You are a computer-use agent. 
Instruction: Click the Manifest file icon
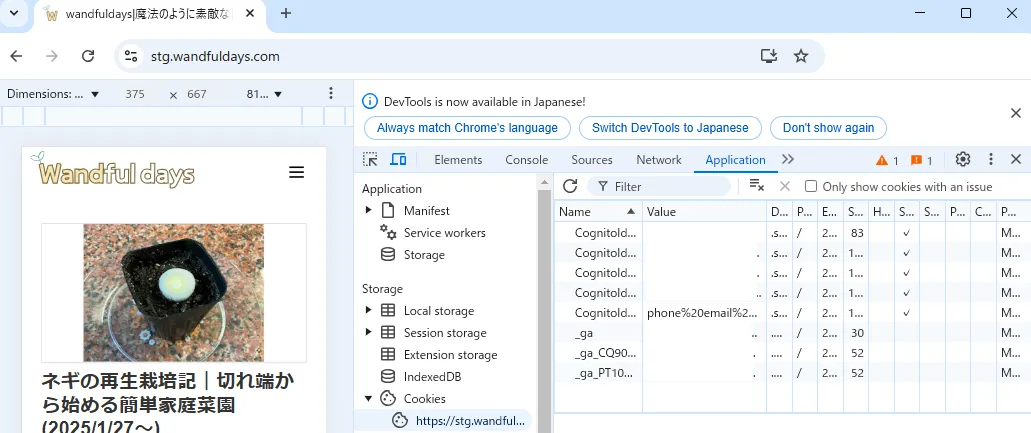tap(389, 211)
